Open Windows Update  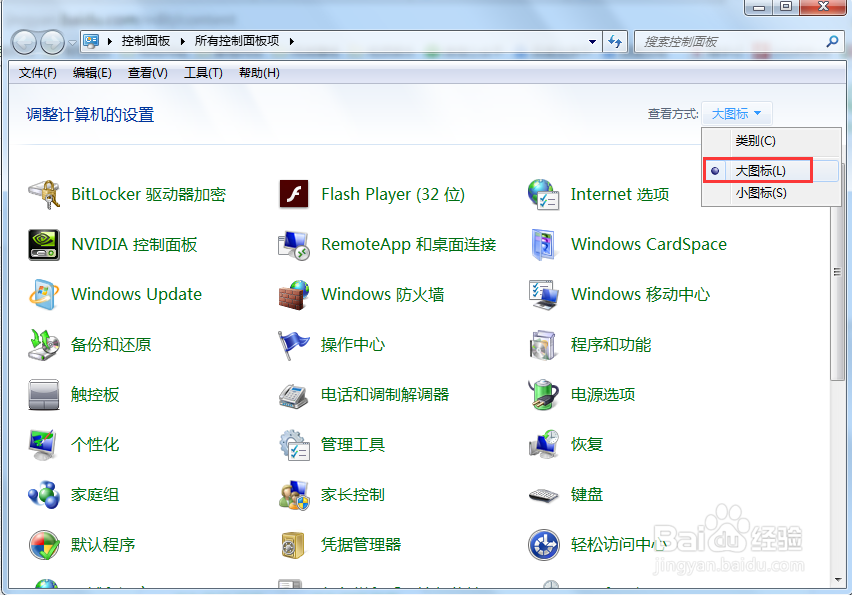tap(135, 294)
